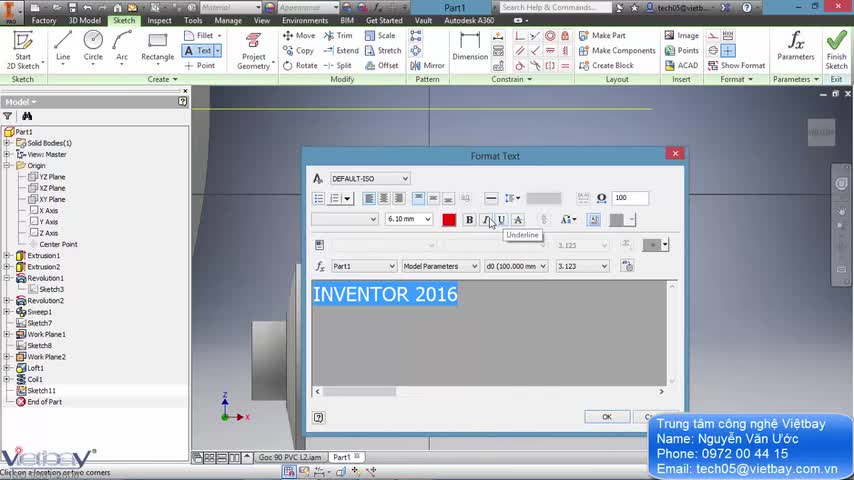Click the Move tool
Screen dimensions: 854x480
299,35
